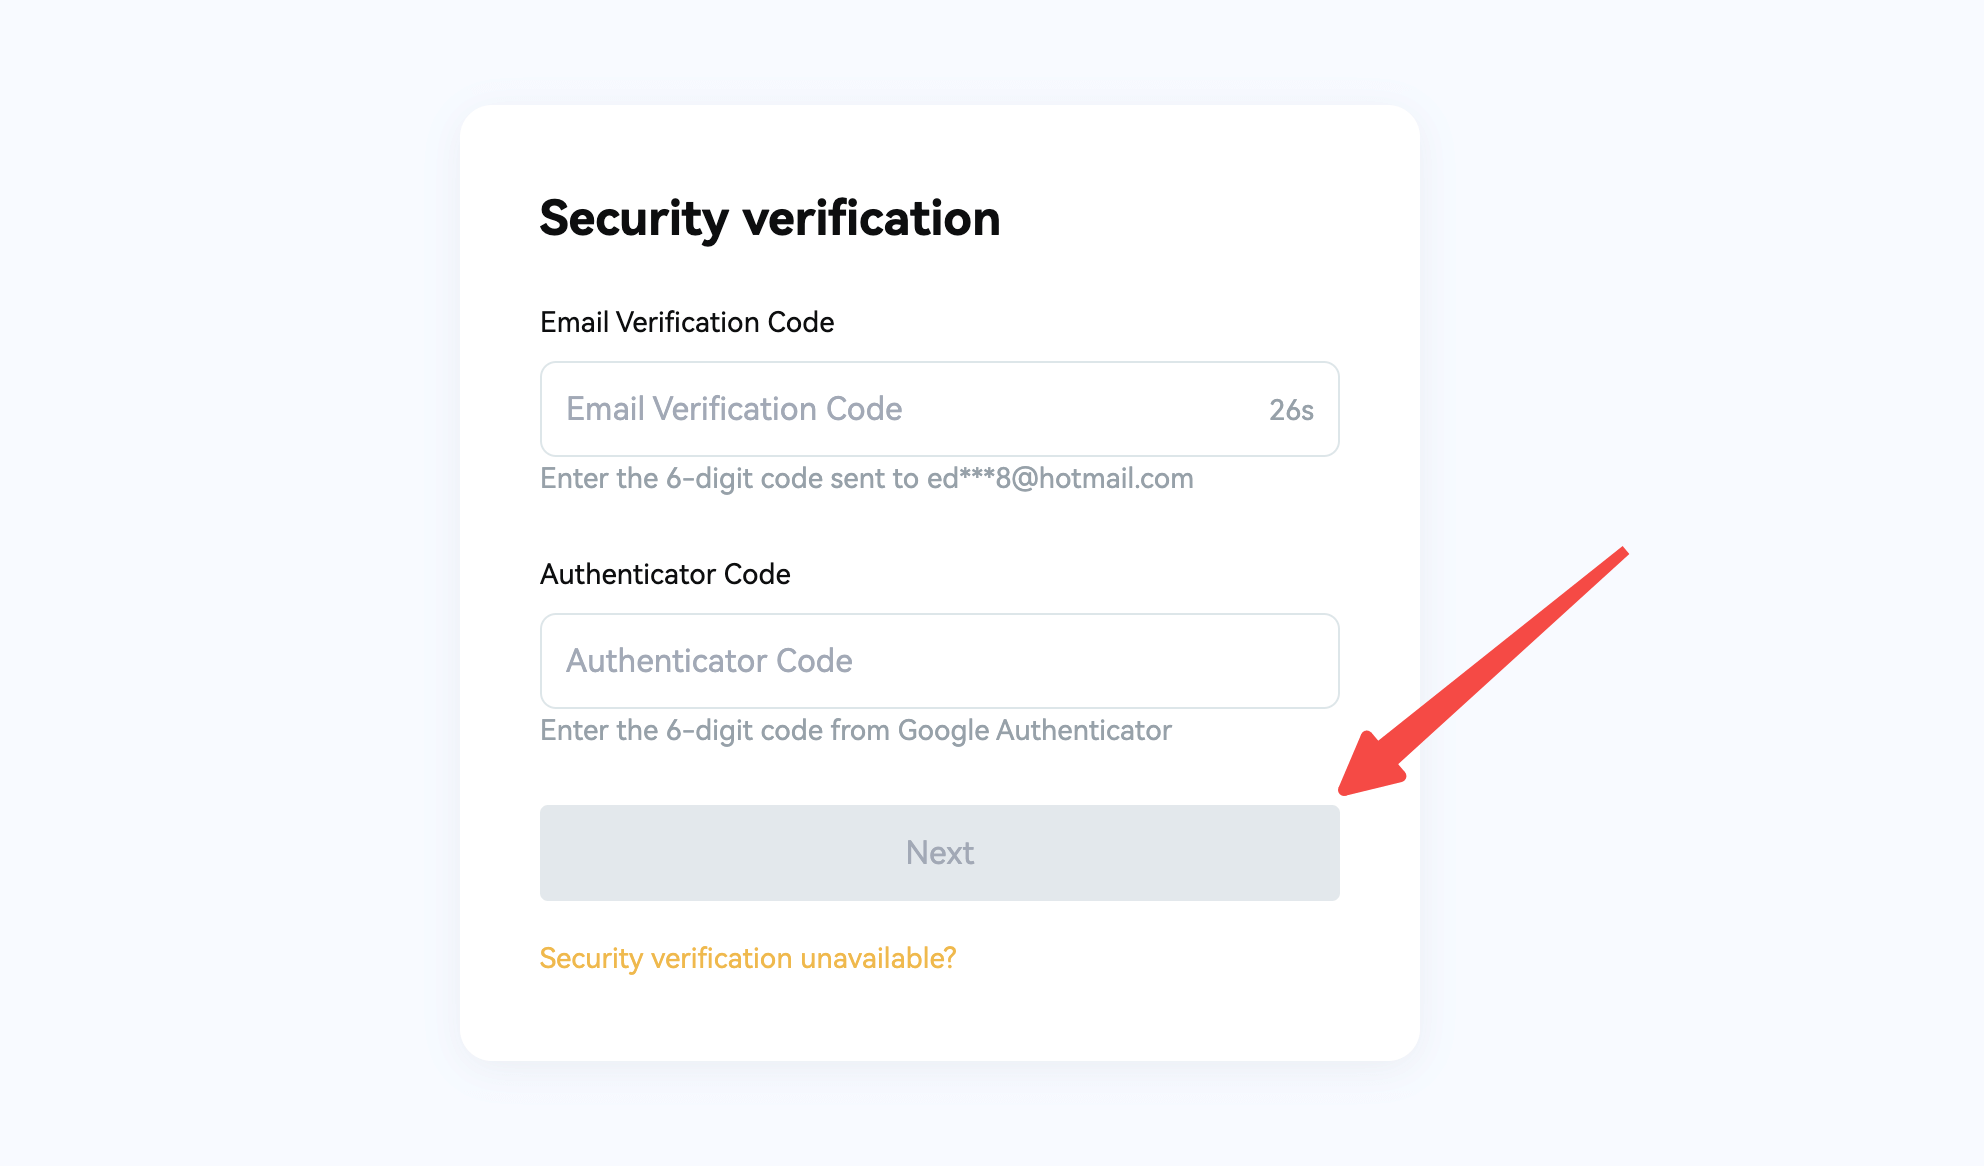
Task: Click the hint mentioning ed***8@hotmail.com
Action: 866,478
